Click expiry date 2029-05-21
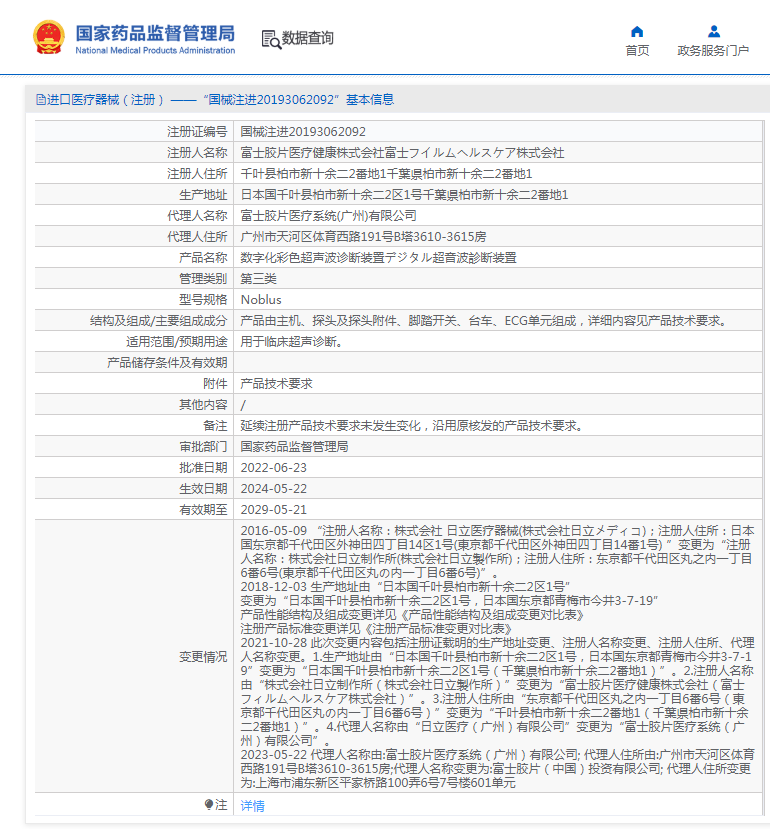Screen dimensions: 770x829 (273, 510)
